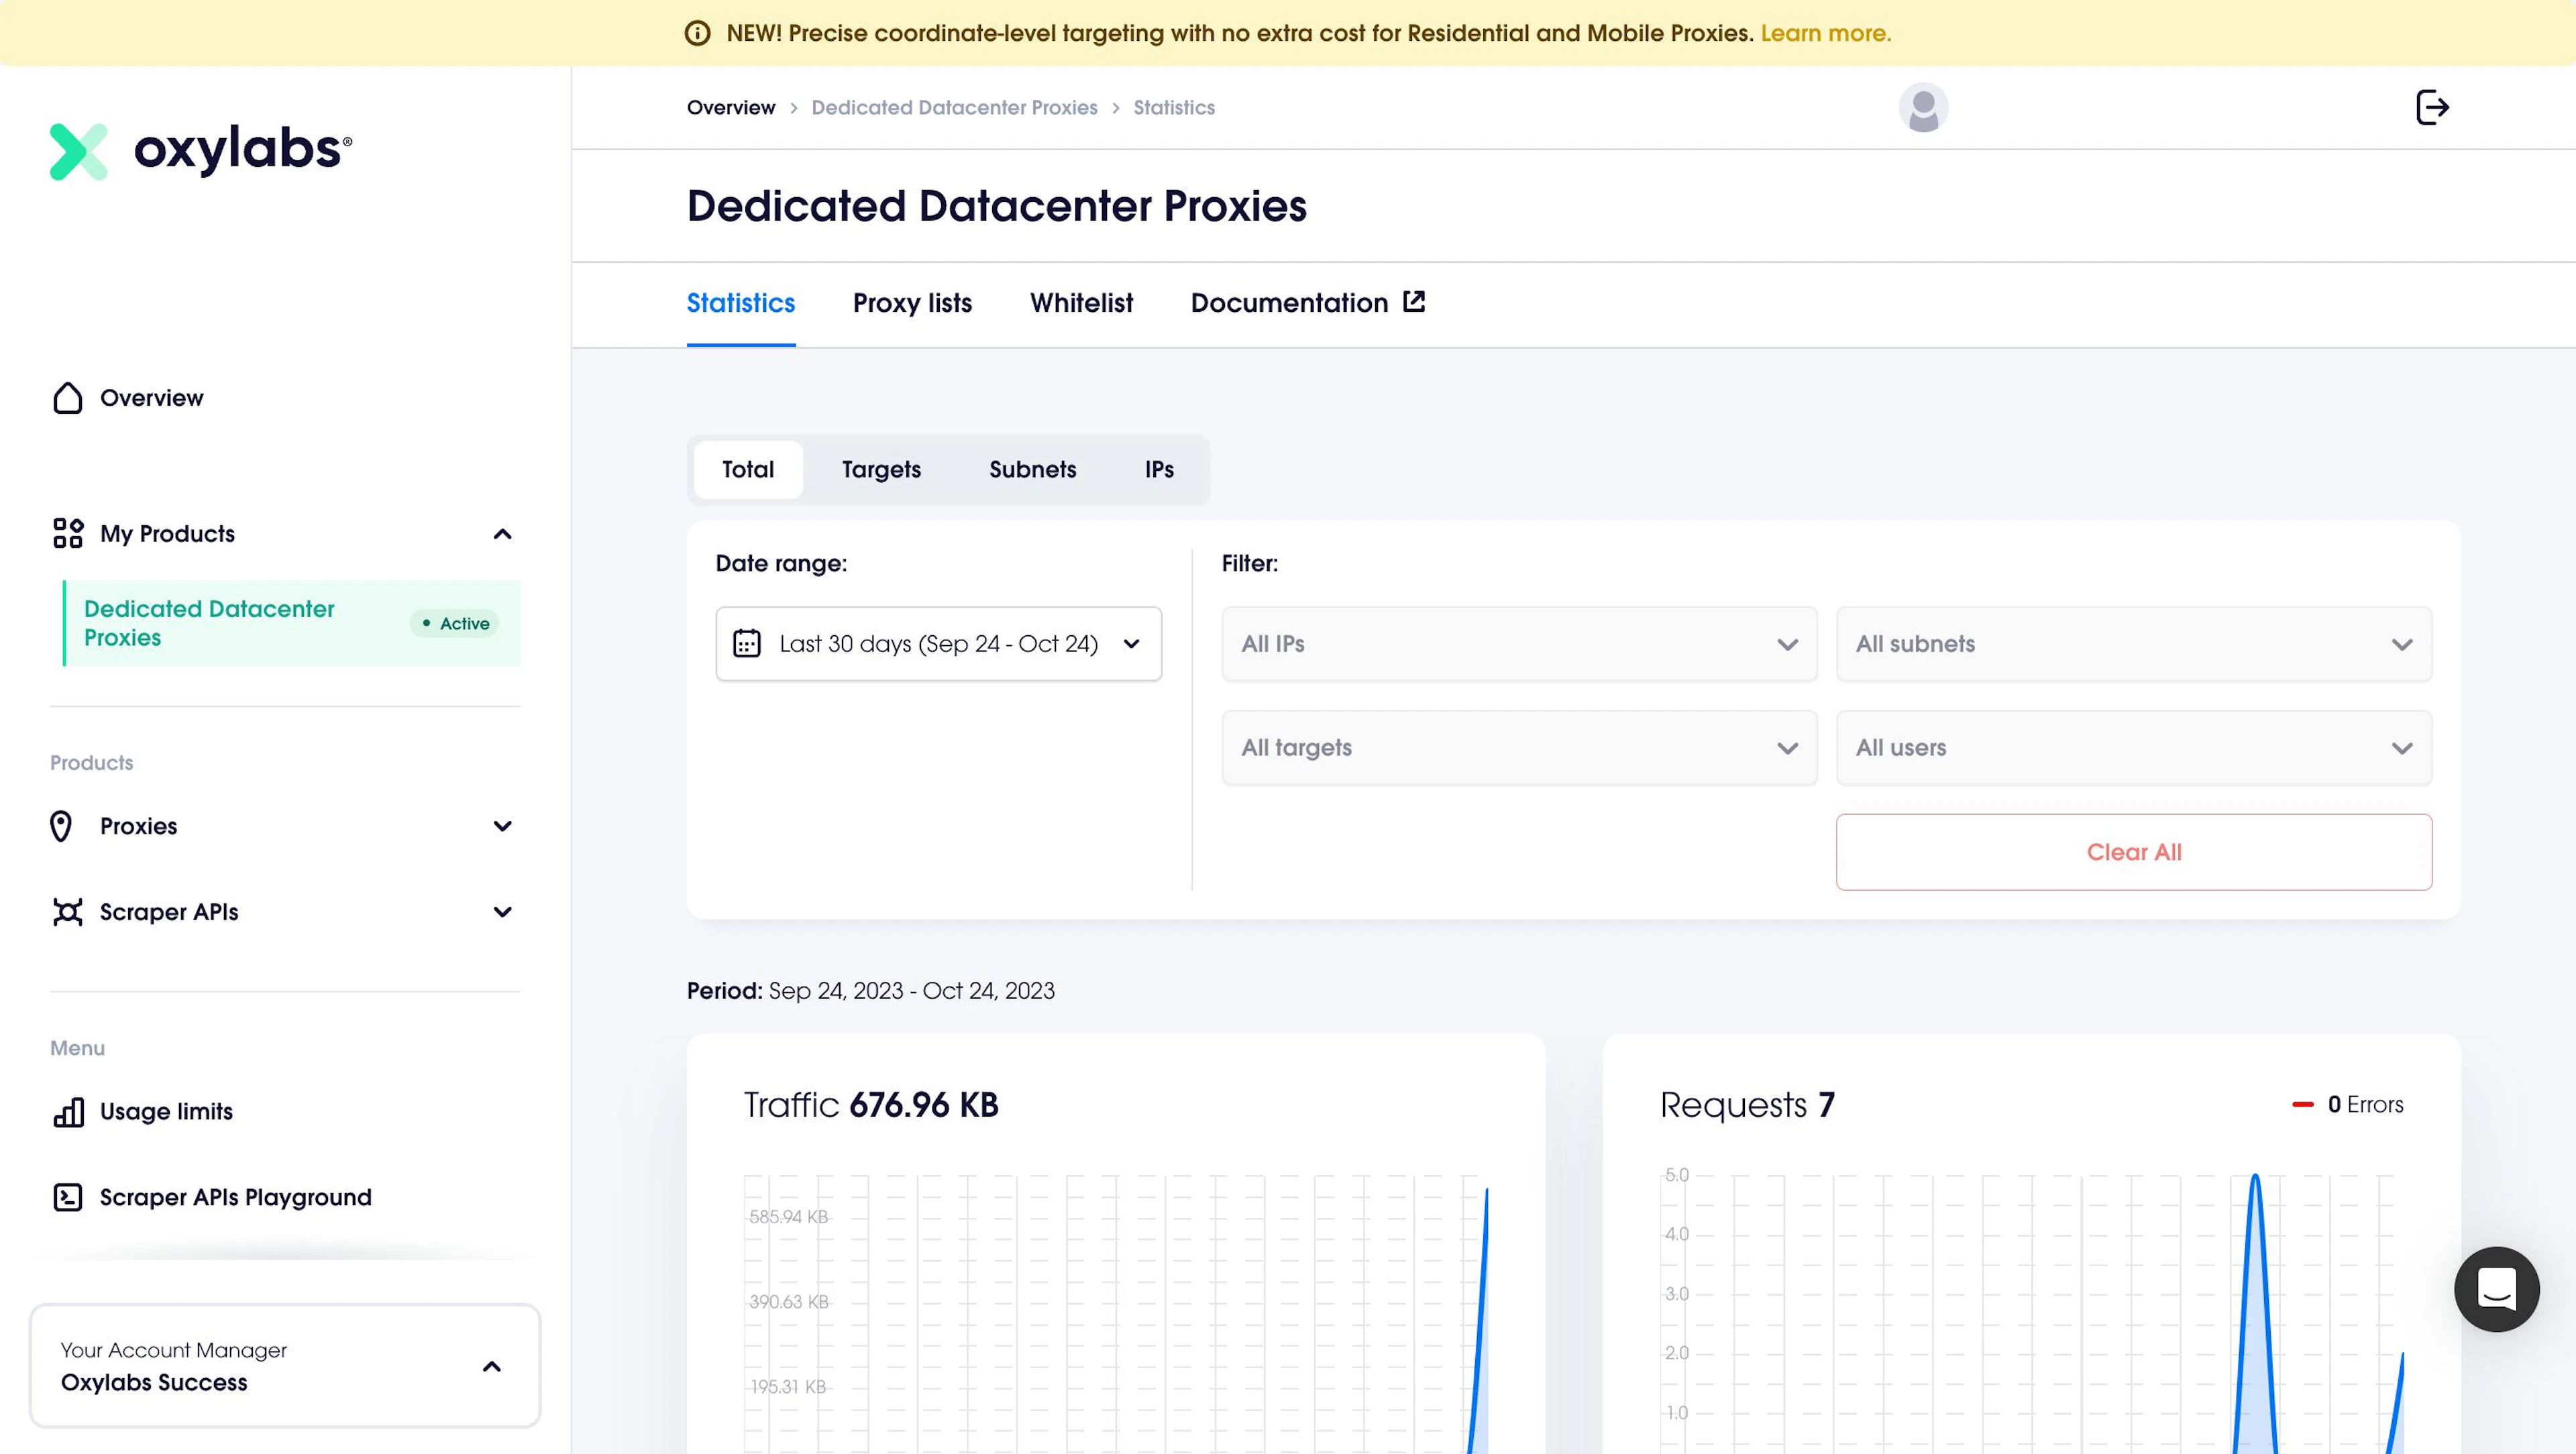This screenshot has height=1454, width=2576.
Task: Click the My Products grid icon
Action: (67, 533)
